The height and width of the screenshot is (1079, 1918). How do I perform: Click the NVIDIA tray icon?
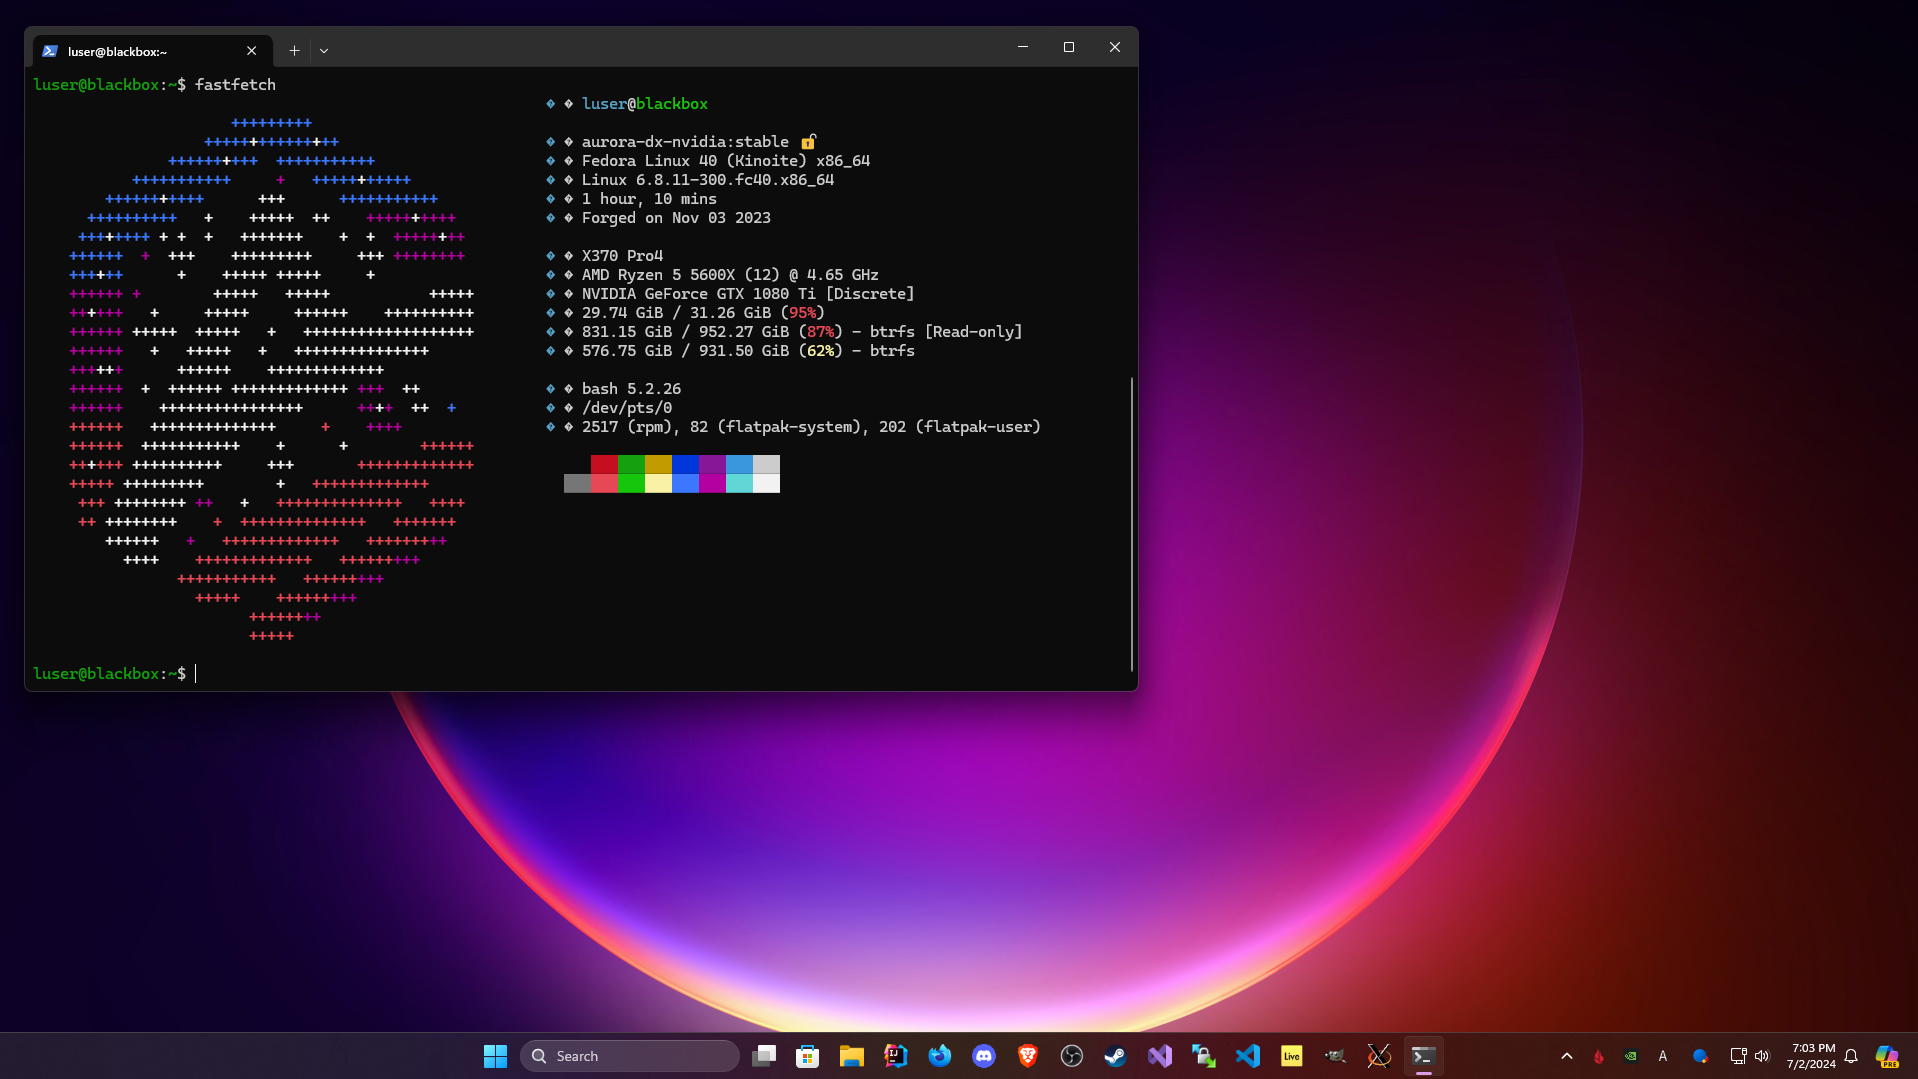(1630, 1056)
